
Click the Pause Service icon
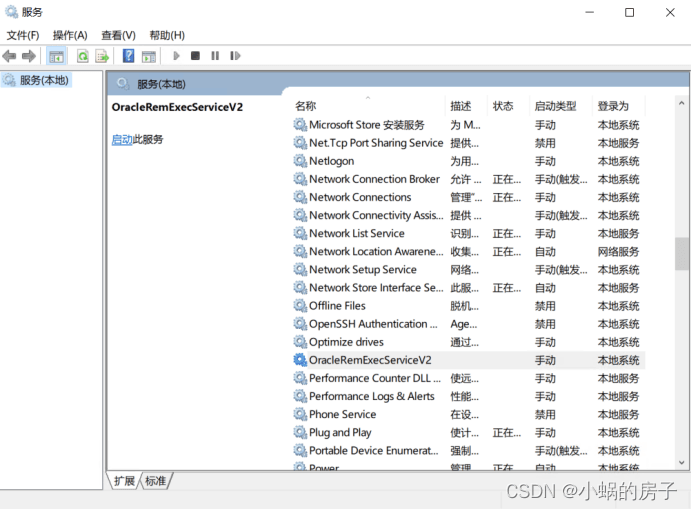point(215,56)
